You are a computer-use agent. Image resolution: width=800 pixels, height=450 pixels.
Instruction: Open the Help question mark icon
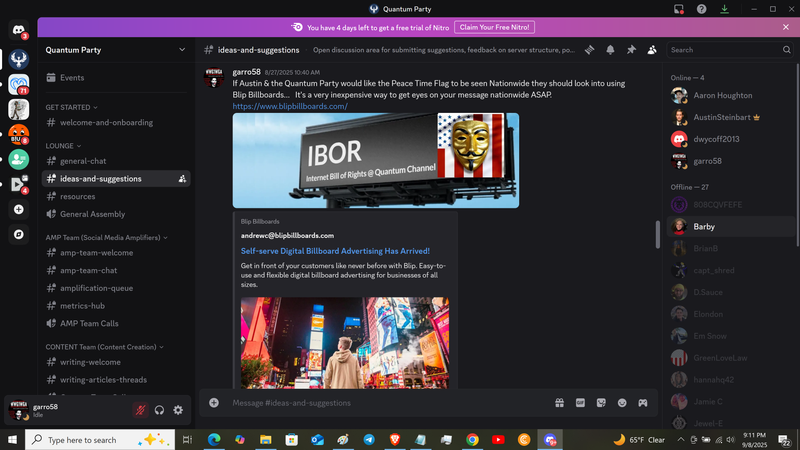pyautogui.click(x=702, y=9)
